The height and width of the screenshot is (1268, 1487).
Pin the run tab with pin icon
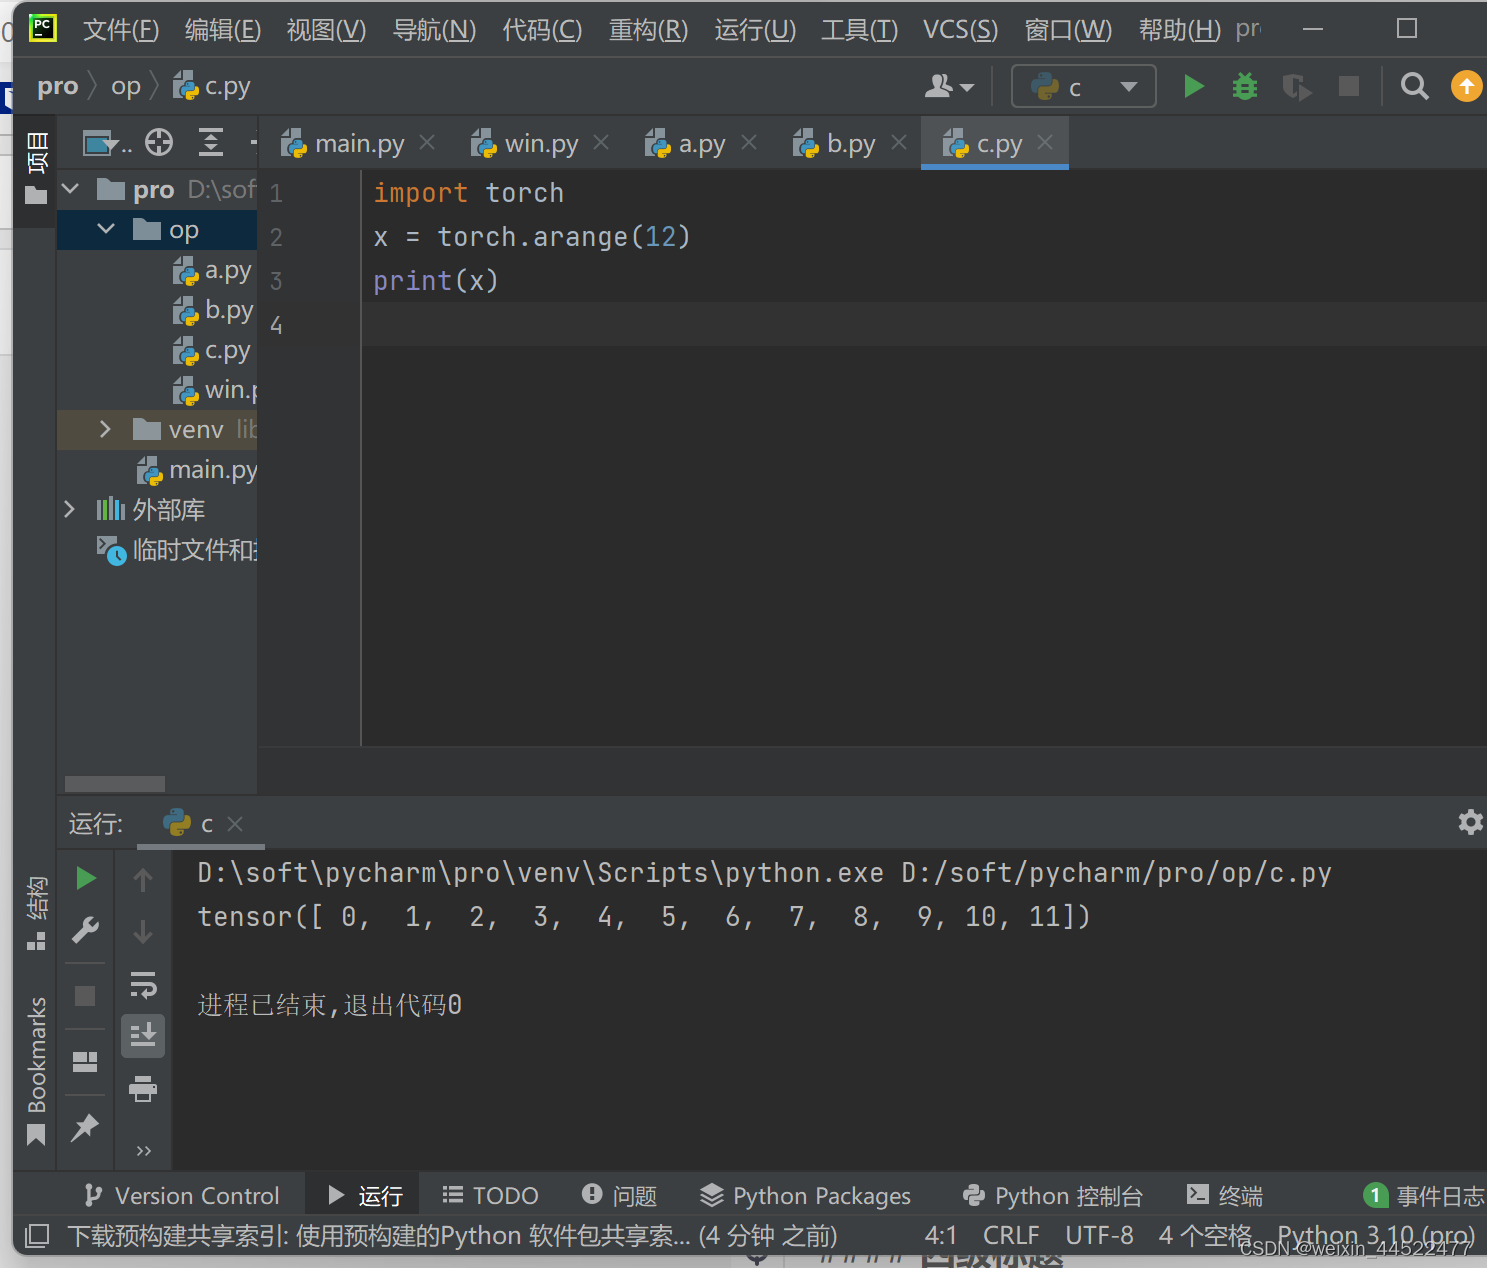85,1127
